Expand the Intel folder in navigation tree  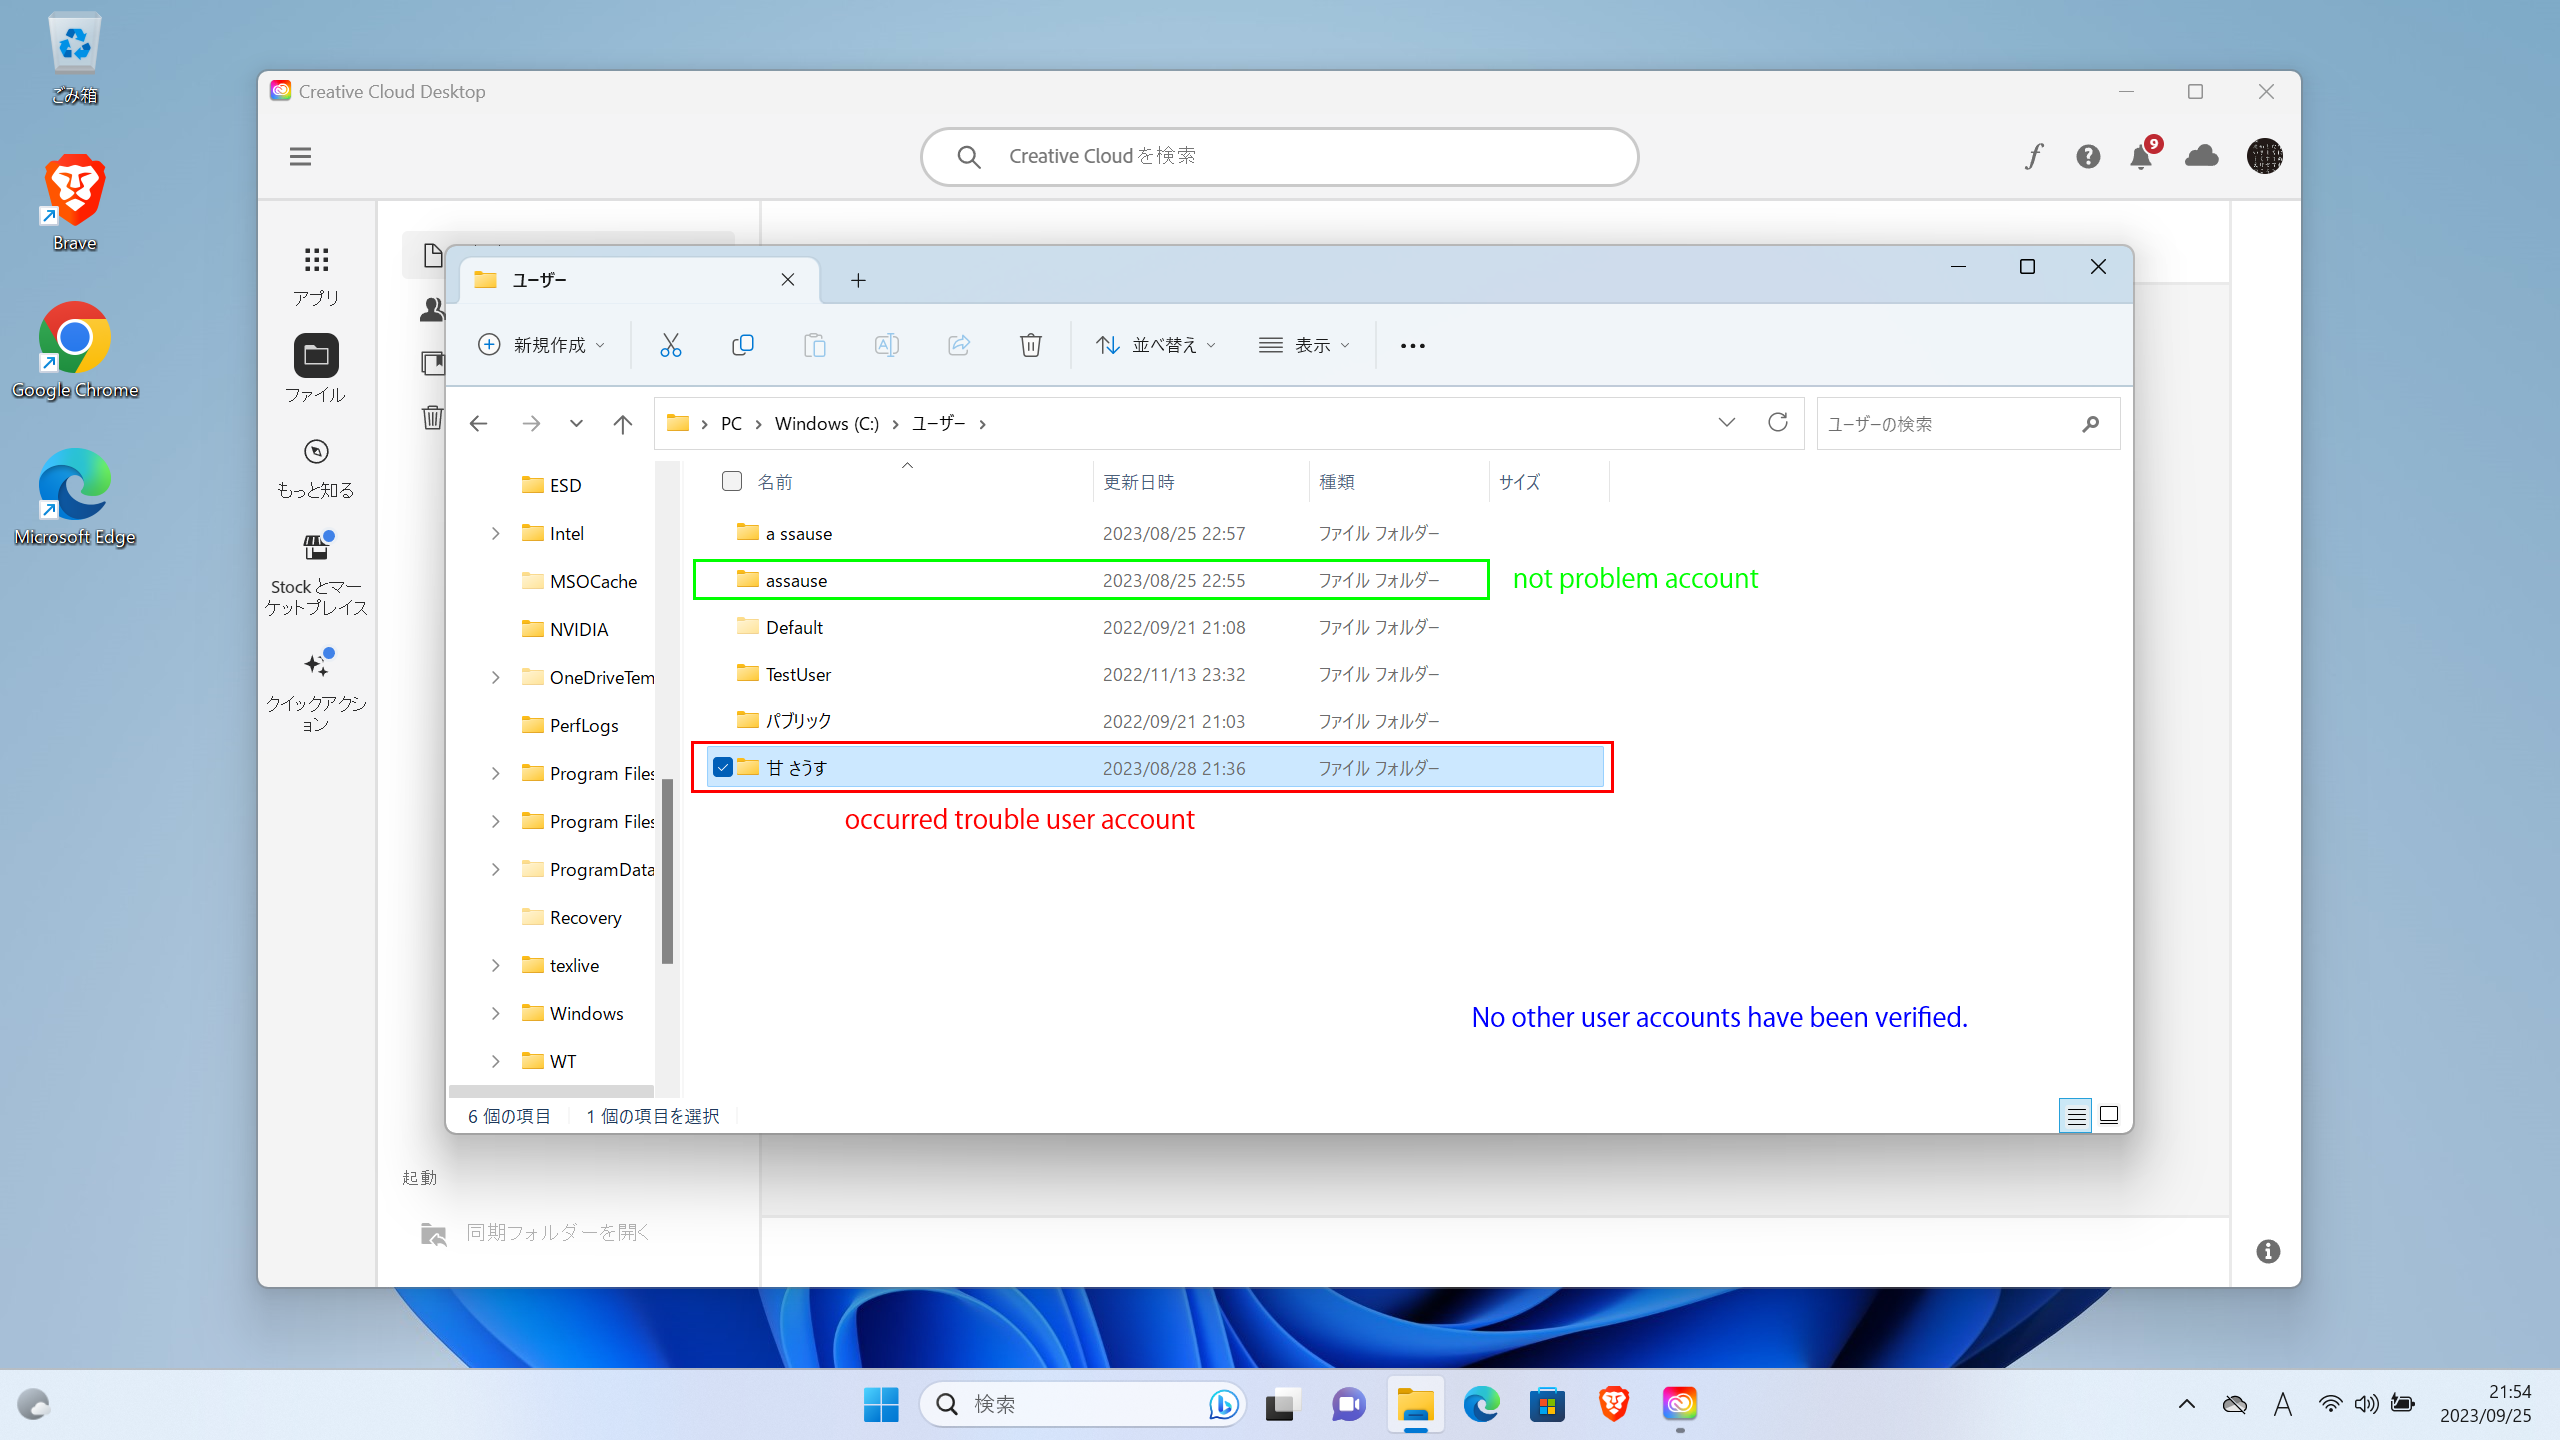tap(495, 533)
